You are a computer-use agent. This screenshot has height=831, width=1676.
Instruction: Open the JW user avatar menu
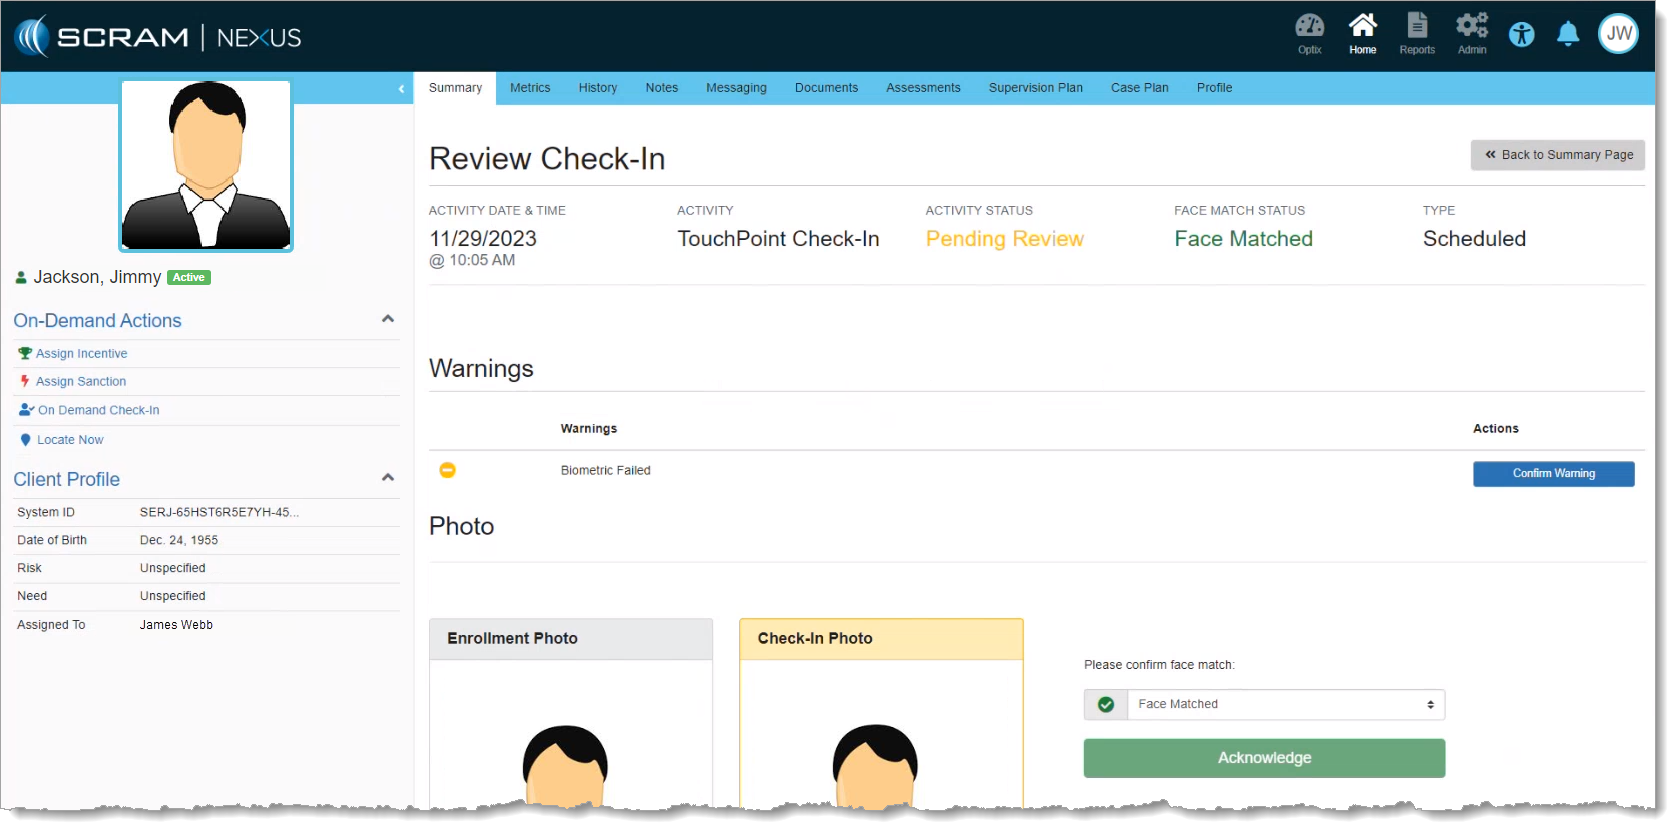click(x=1618, y=34)
